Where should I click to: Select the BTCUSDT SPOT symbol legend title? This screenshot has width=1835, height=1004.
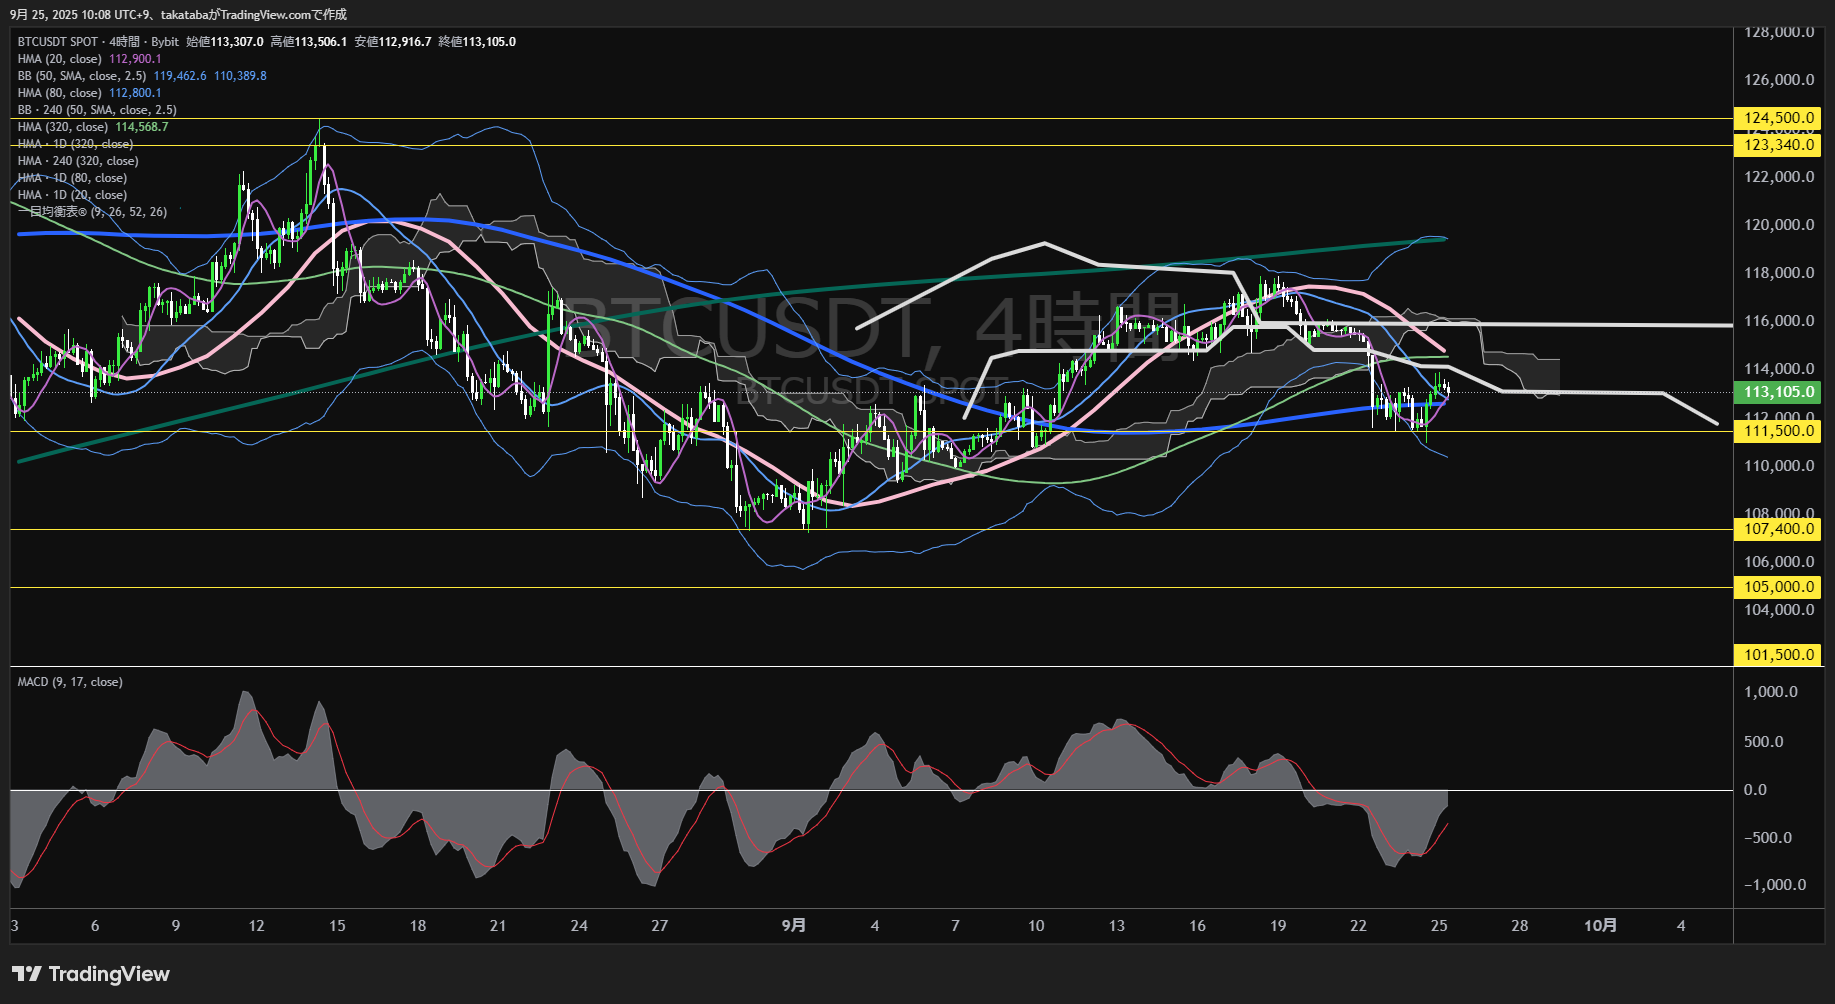click(x=98, y=42)
